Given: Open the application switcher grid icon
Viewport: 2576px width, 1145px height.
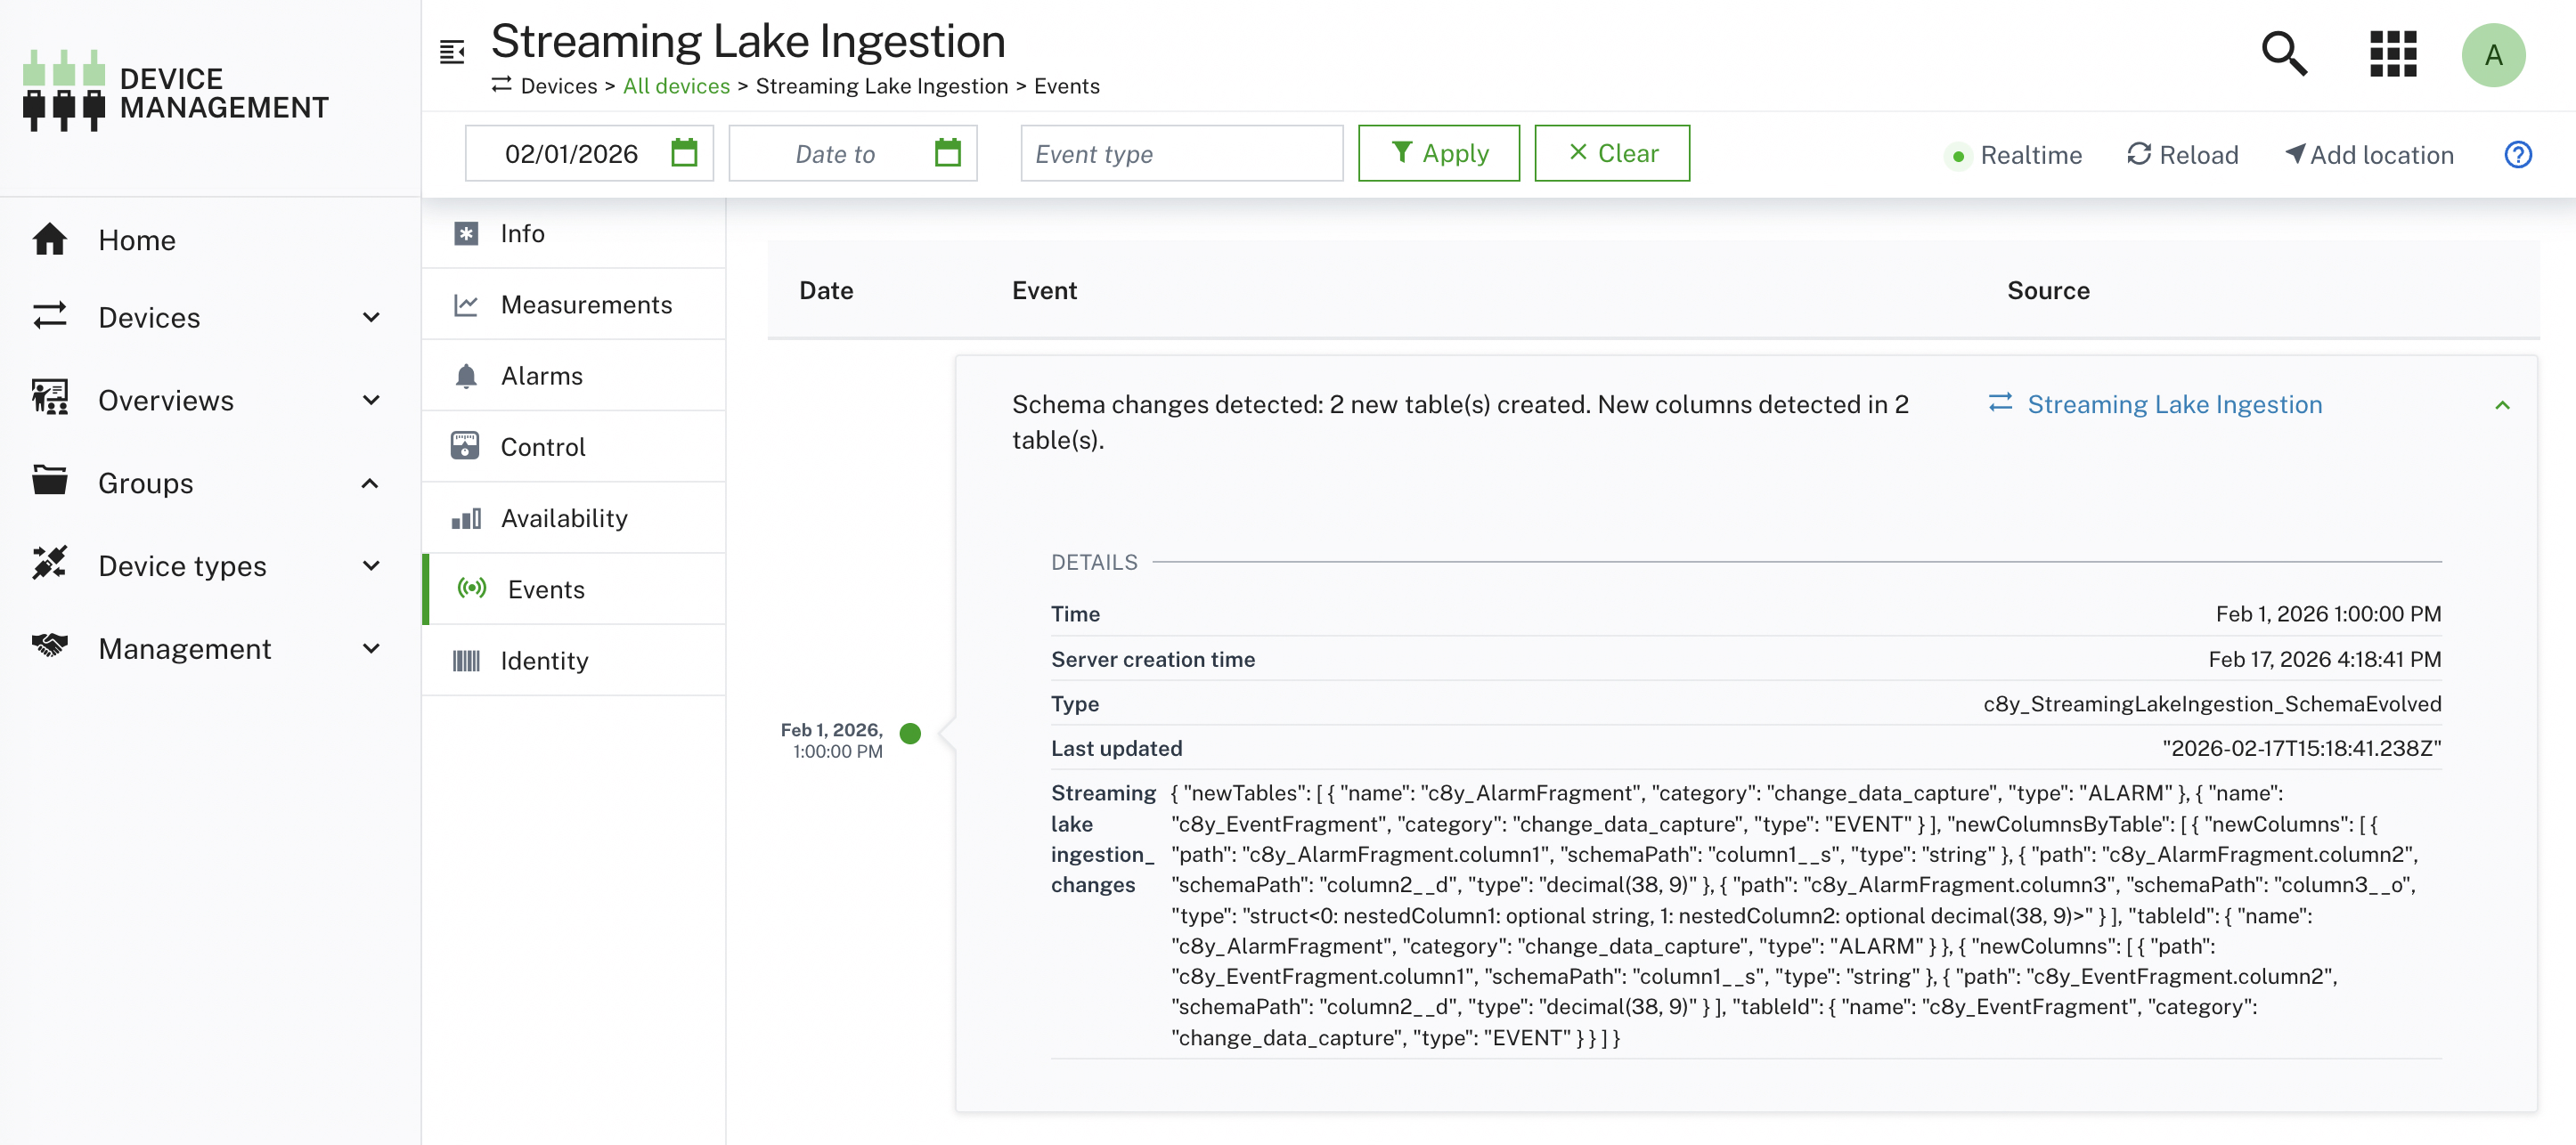Looking at the screenshot, I should pos(2393,54).
